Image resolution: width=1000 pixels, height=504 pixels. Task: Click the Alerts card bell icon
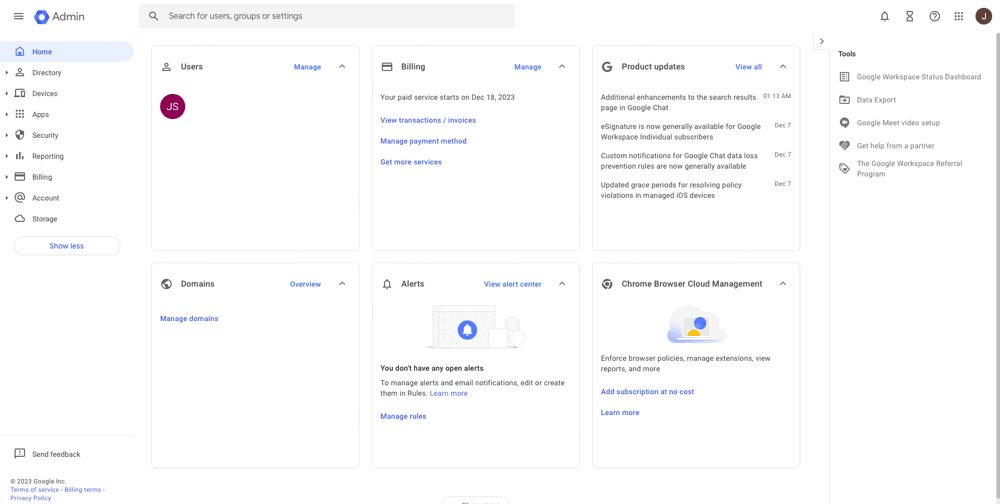point(386,285)
